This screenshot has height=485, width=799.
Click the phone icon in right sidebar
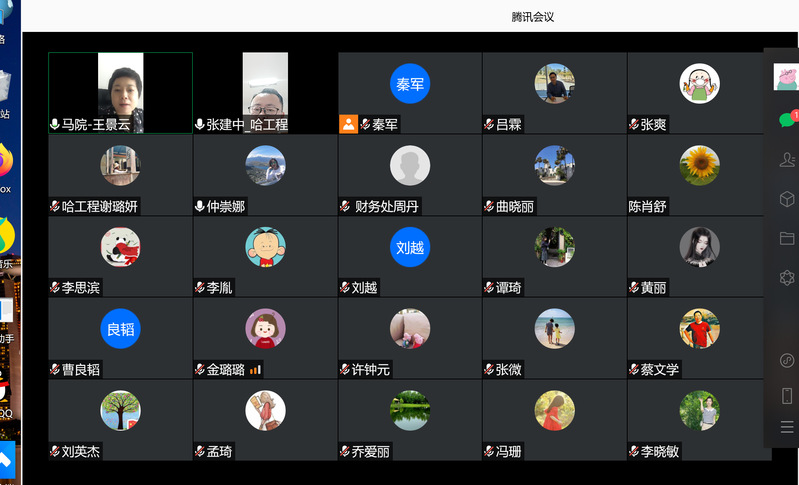(x=787, y=395)
